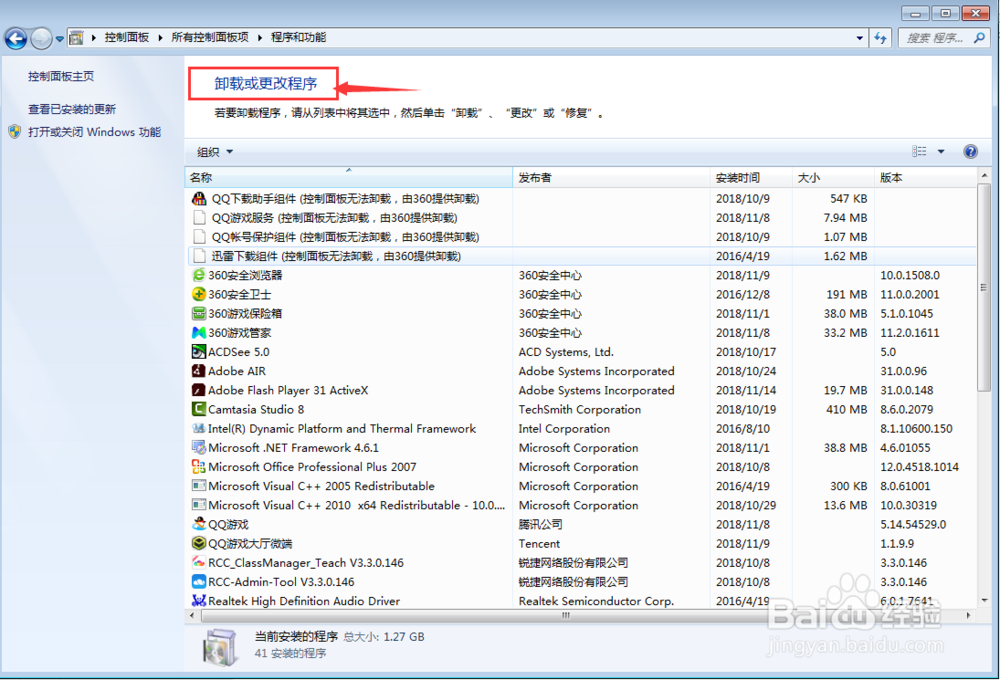The height and width of the screenshot is (680, 1000).
Task: Click size 410 MB cell
Action: point(846,410)
